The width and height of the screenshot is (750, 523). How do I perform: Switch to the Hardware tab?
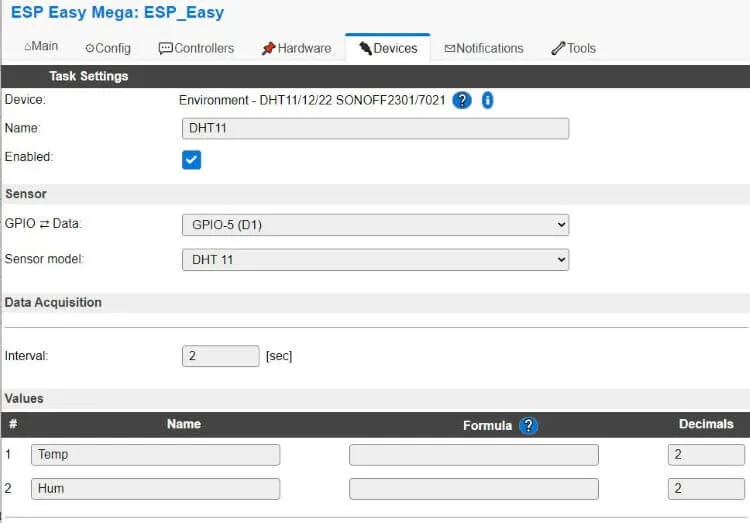(297, 48)
